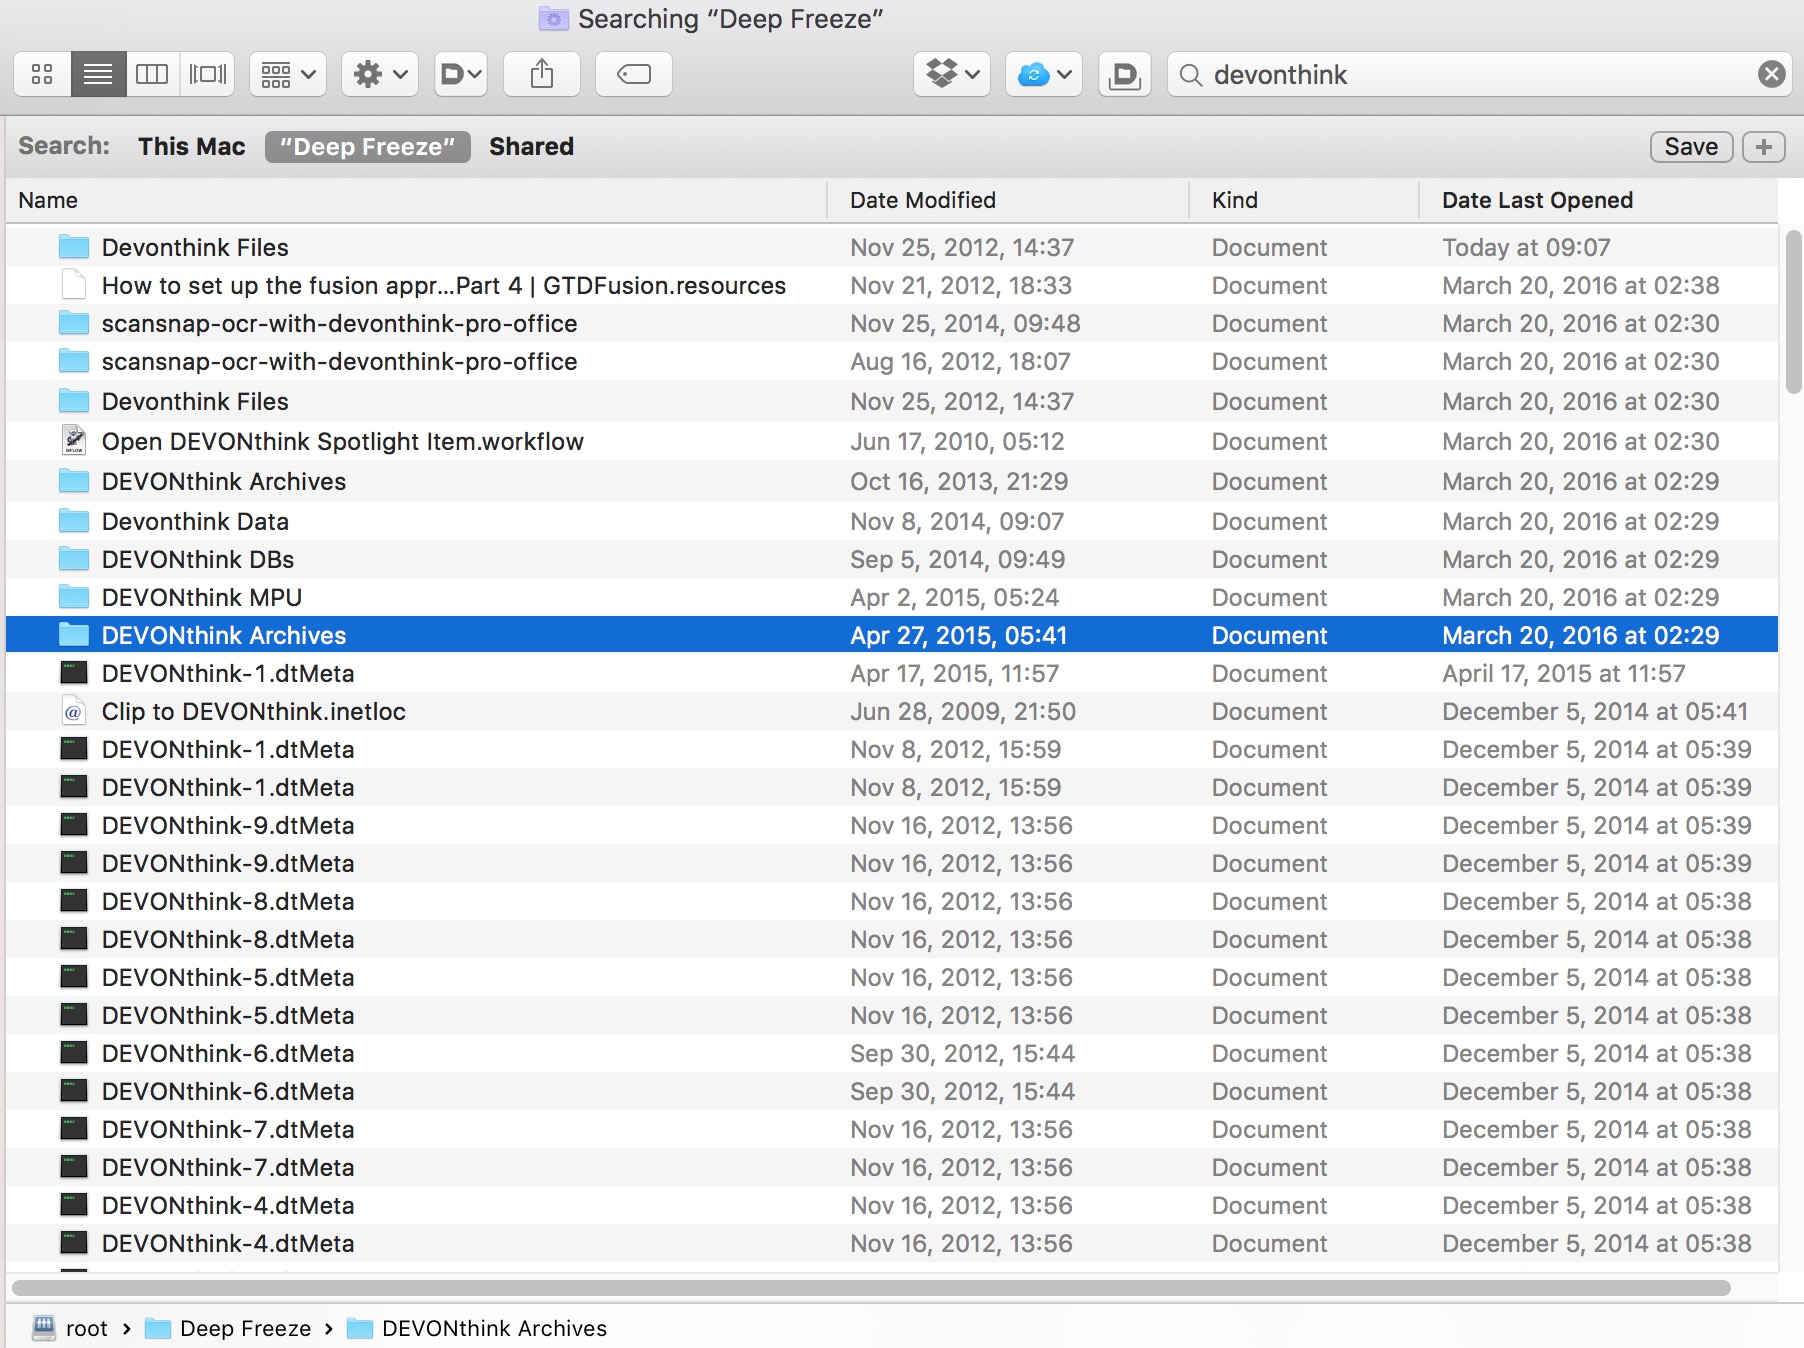Open the gear Action menu
The image size is (1804, 1348).
[380, 74]
